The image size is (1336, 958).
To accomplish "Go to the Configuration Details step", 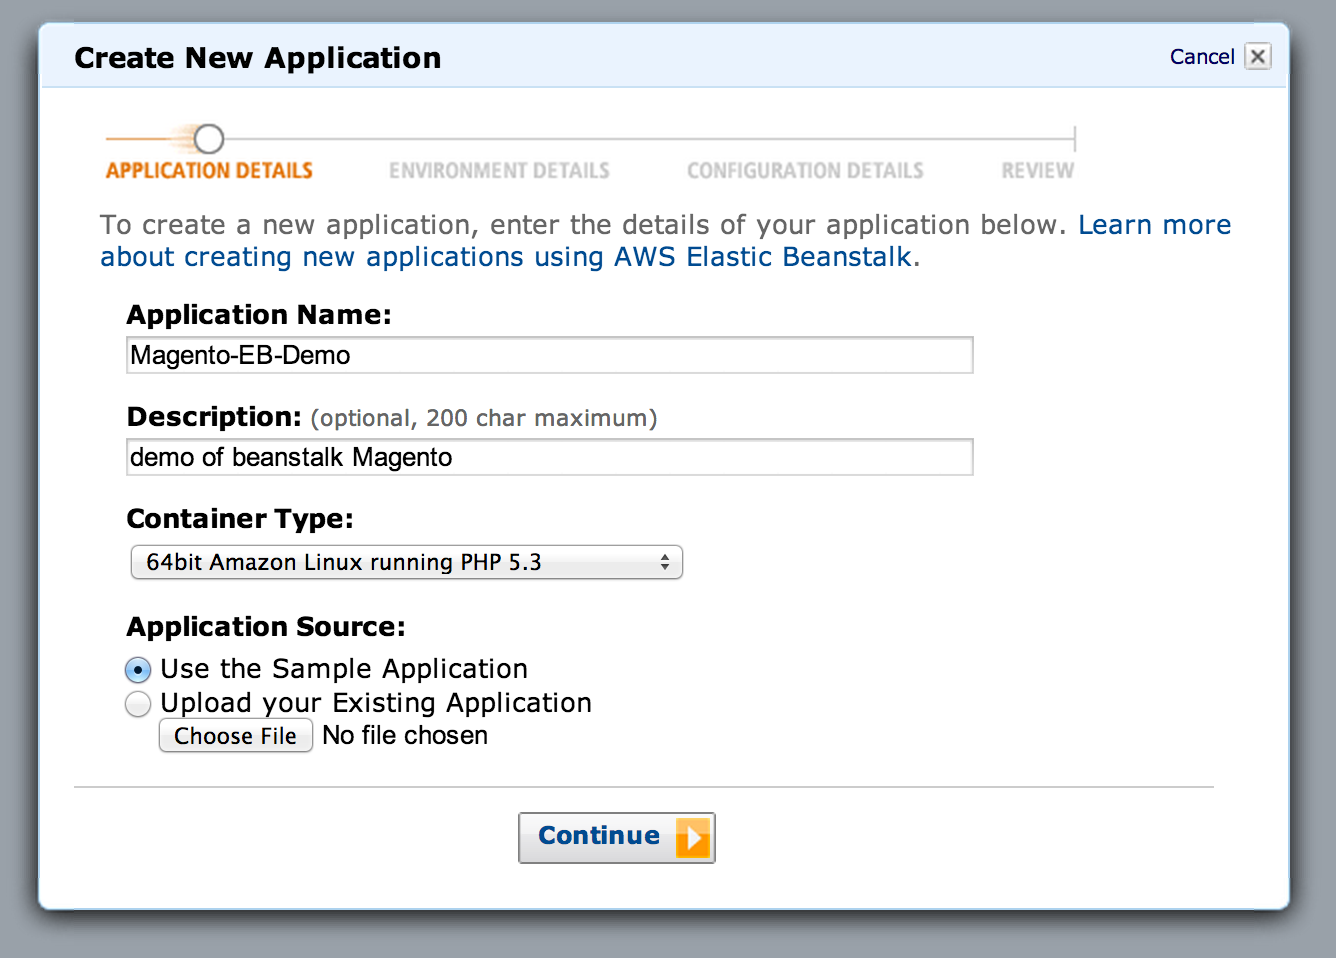I will (x=805, y=171).
